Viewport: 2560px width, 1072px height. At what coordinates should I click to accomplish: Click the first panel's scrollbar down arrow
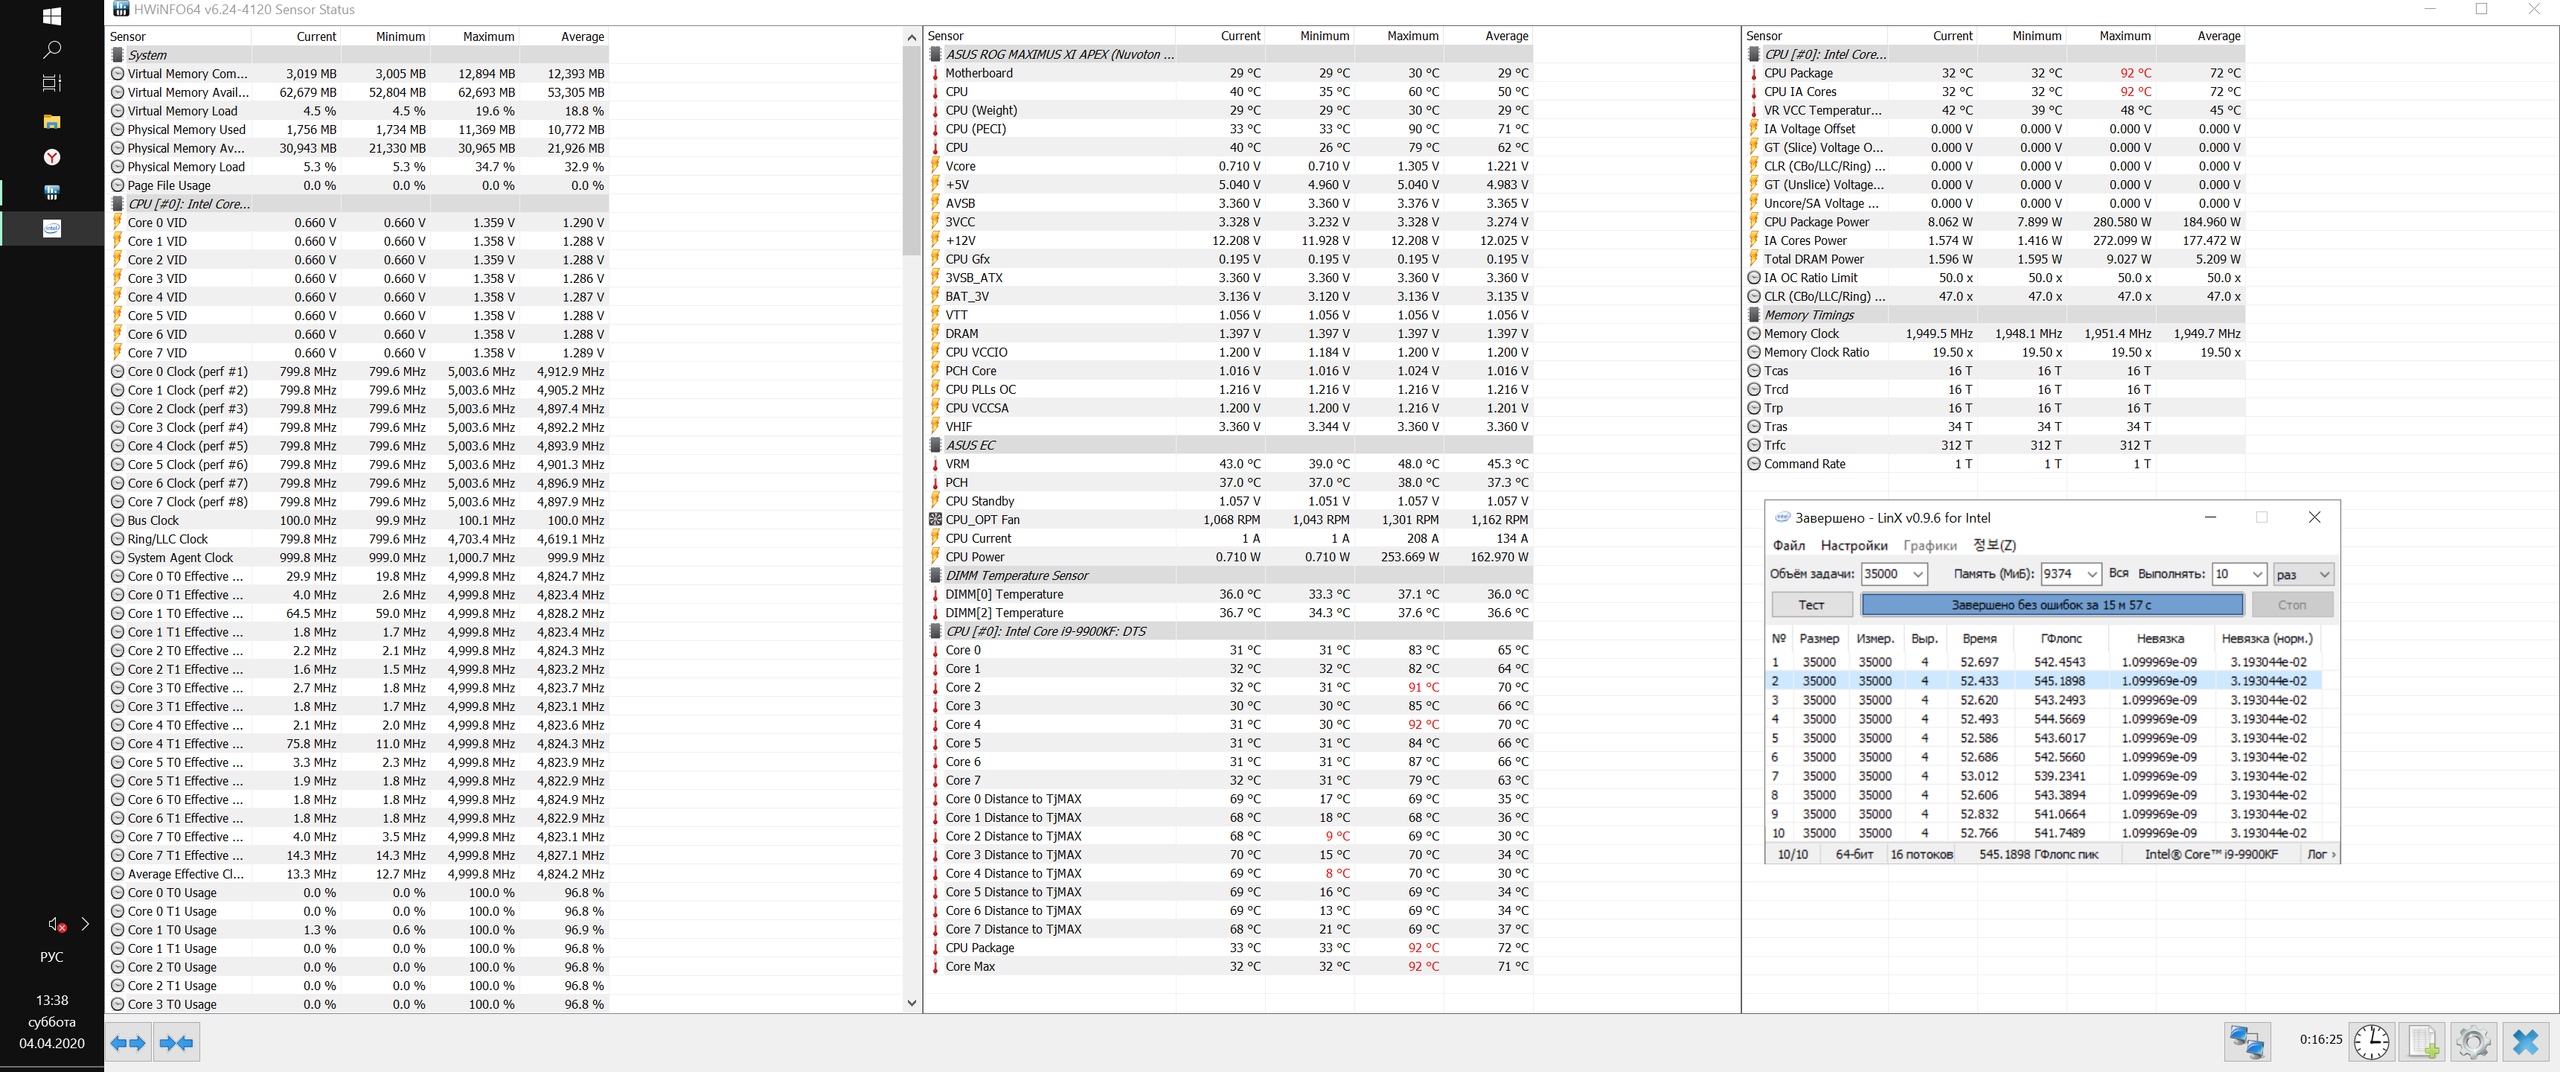pos(911,1003)
